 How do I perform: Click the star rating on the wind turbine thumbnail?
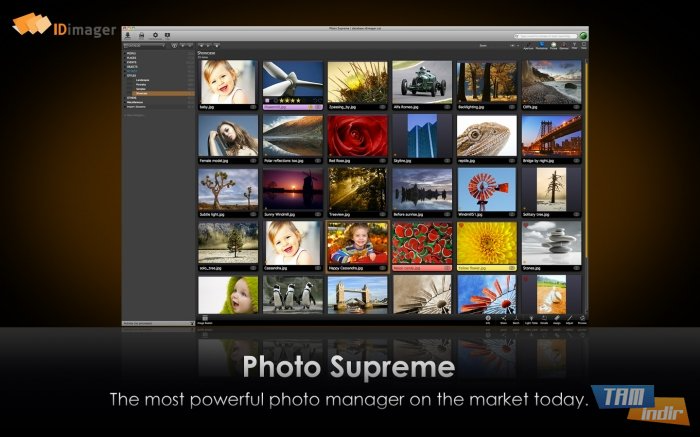tap(290, 101)
